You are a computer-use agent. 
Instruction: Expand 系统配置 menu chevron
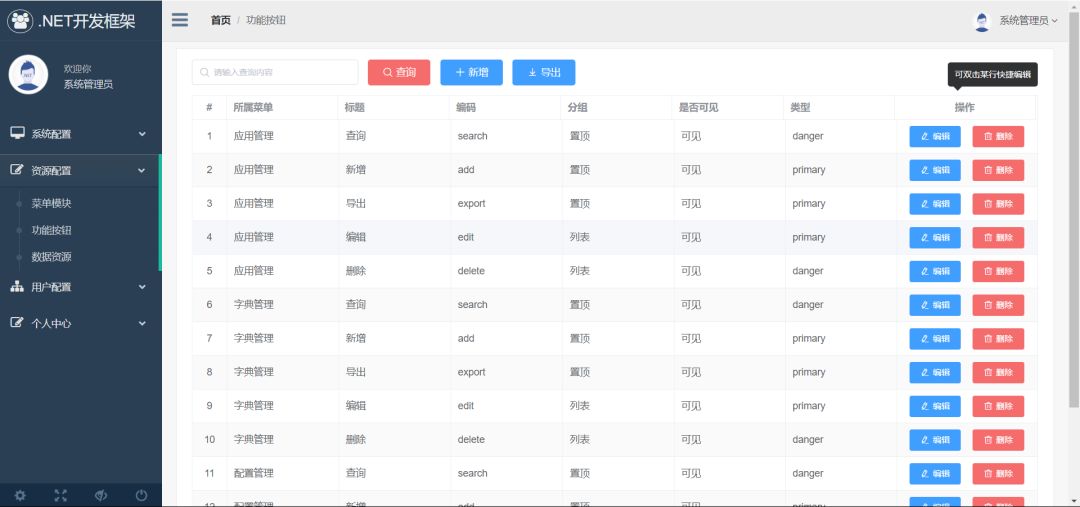tap(142, 134)
